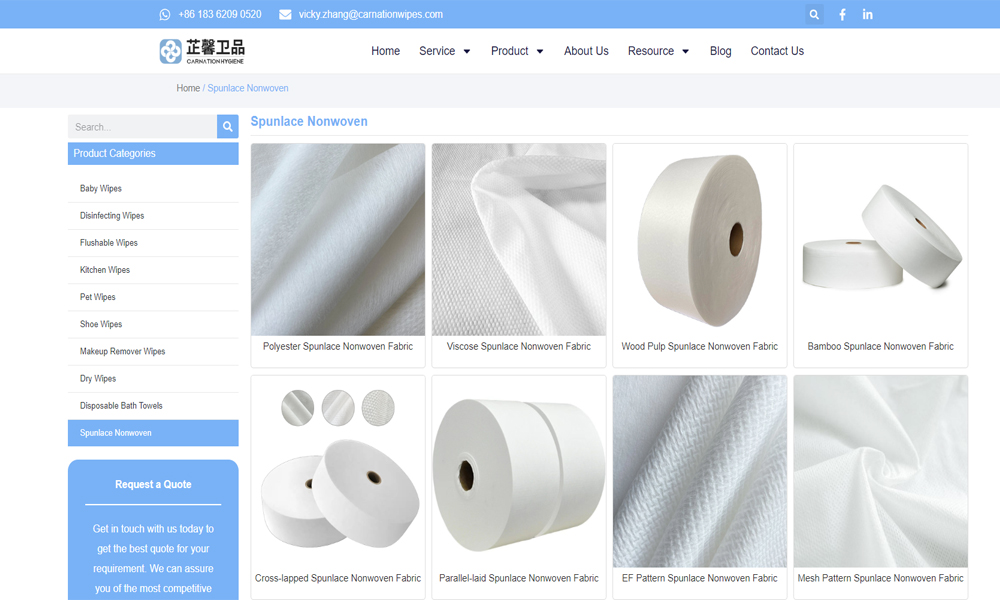1000x600 pixels.
Task: Visit the Facebook page icon
Action: click(841, 14)
